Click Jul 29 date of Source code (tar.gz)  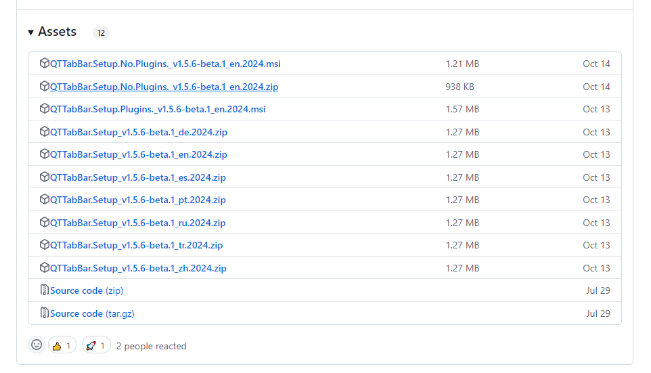(598, 313)
